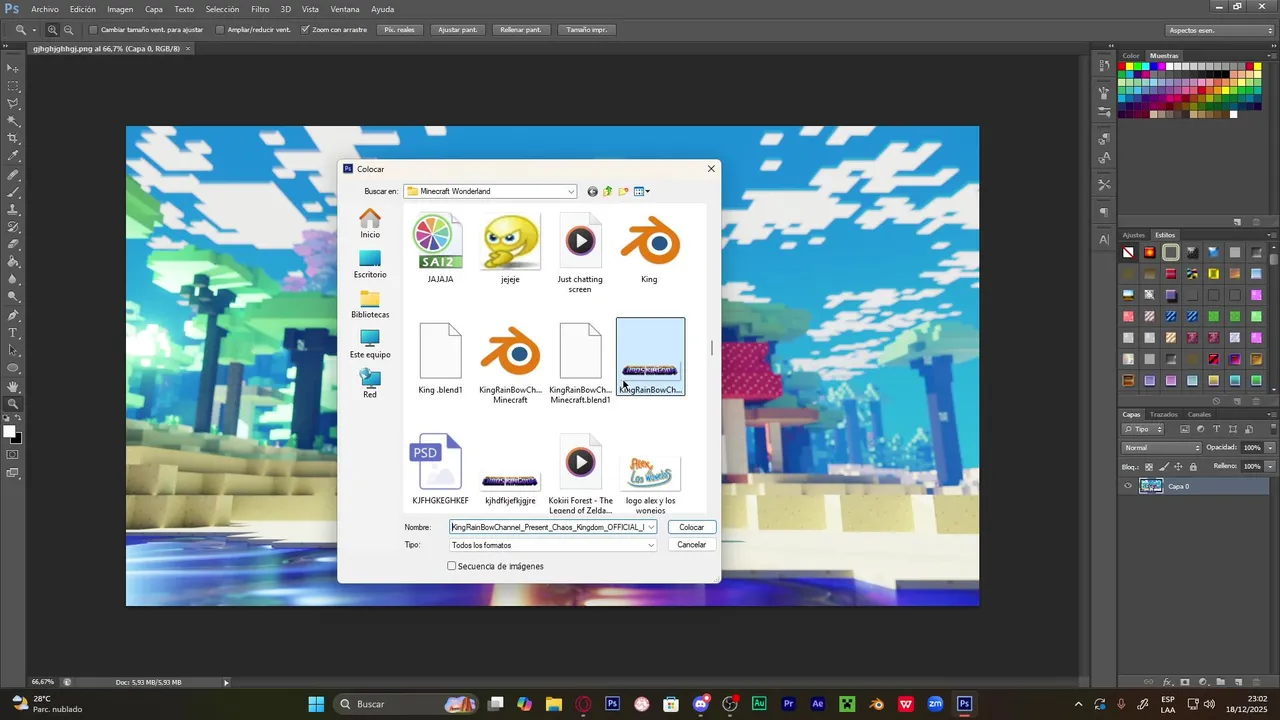Image resolution: width=1280 pixels, height=720 pixels.
Task: Open the Relleno slider dropdown arrow
Action: [1270, 466]
